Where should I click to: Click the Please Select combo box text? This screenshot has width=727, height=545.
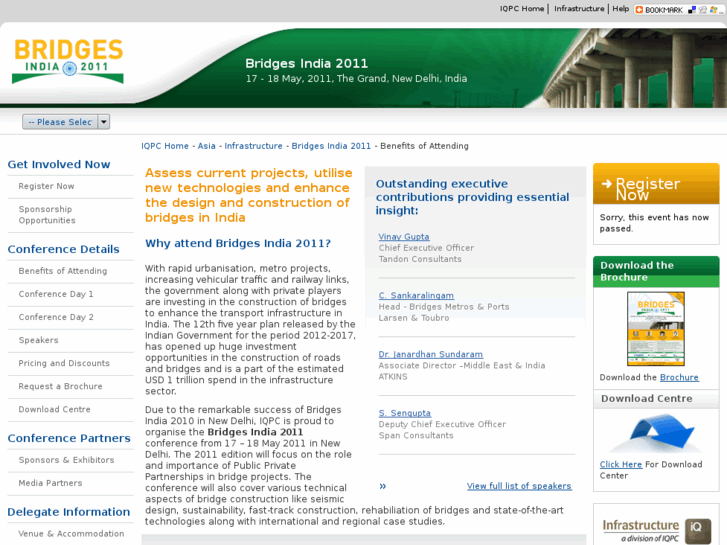(60, 122)
